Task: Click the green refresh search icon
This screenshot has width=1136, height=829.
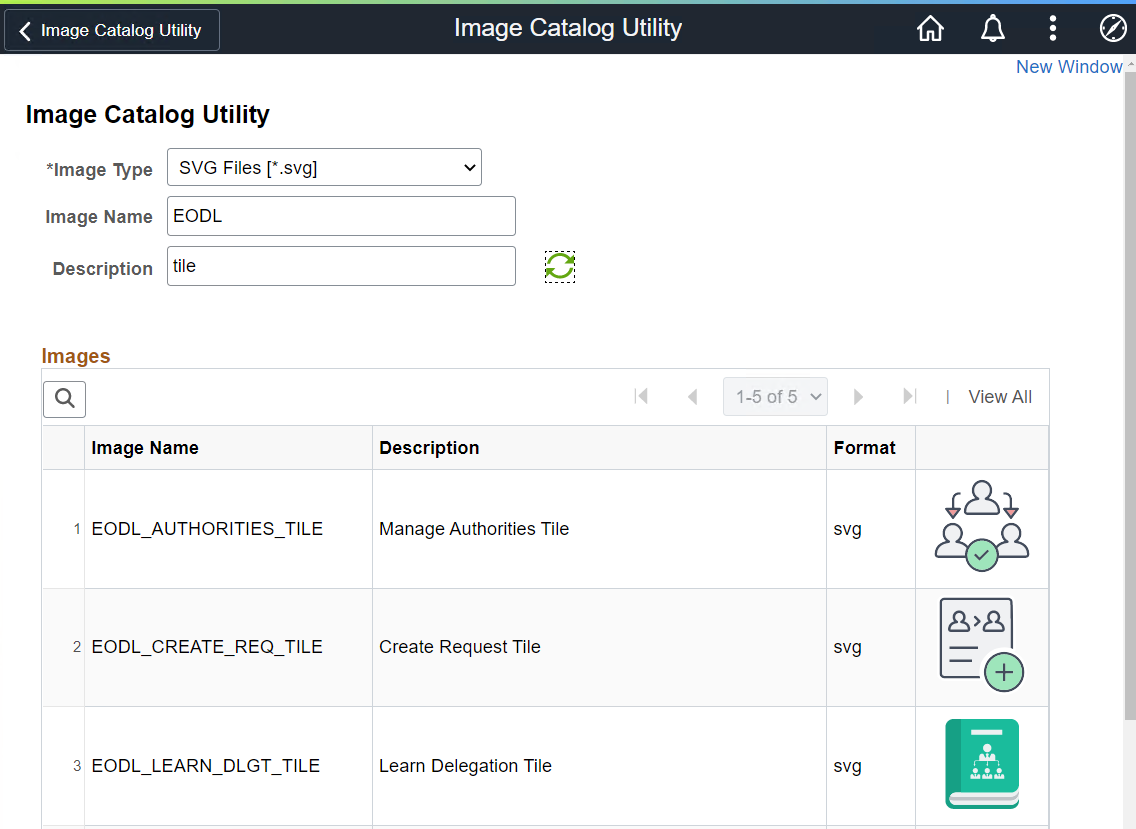Action: tap(560, 266)
